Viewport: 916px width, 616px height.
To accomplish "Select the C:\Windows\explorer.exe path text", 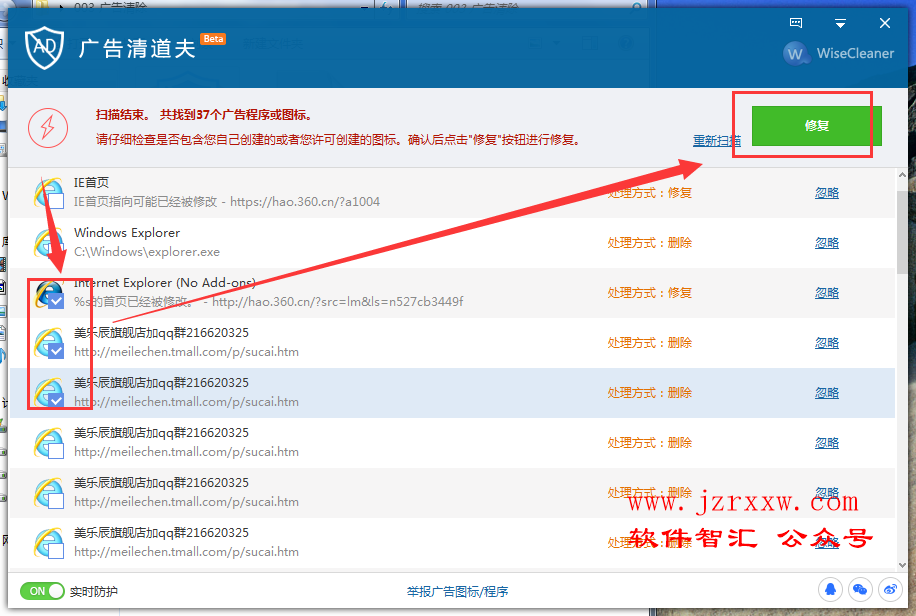I will (147, 252).
